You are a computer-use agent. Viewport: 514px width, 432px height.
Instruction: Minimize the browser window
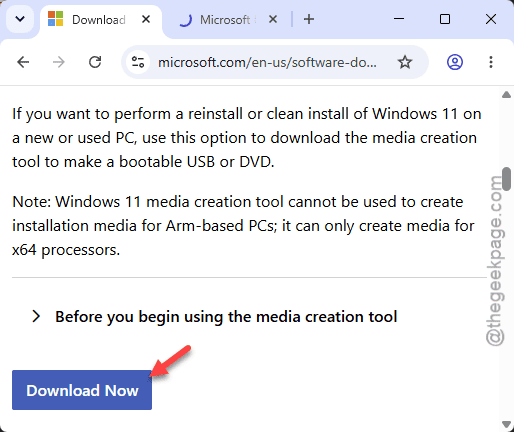pyautogui.click(x=399, y=19)
